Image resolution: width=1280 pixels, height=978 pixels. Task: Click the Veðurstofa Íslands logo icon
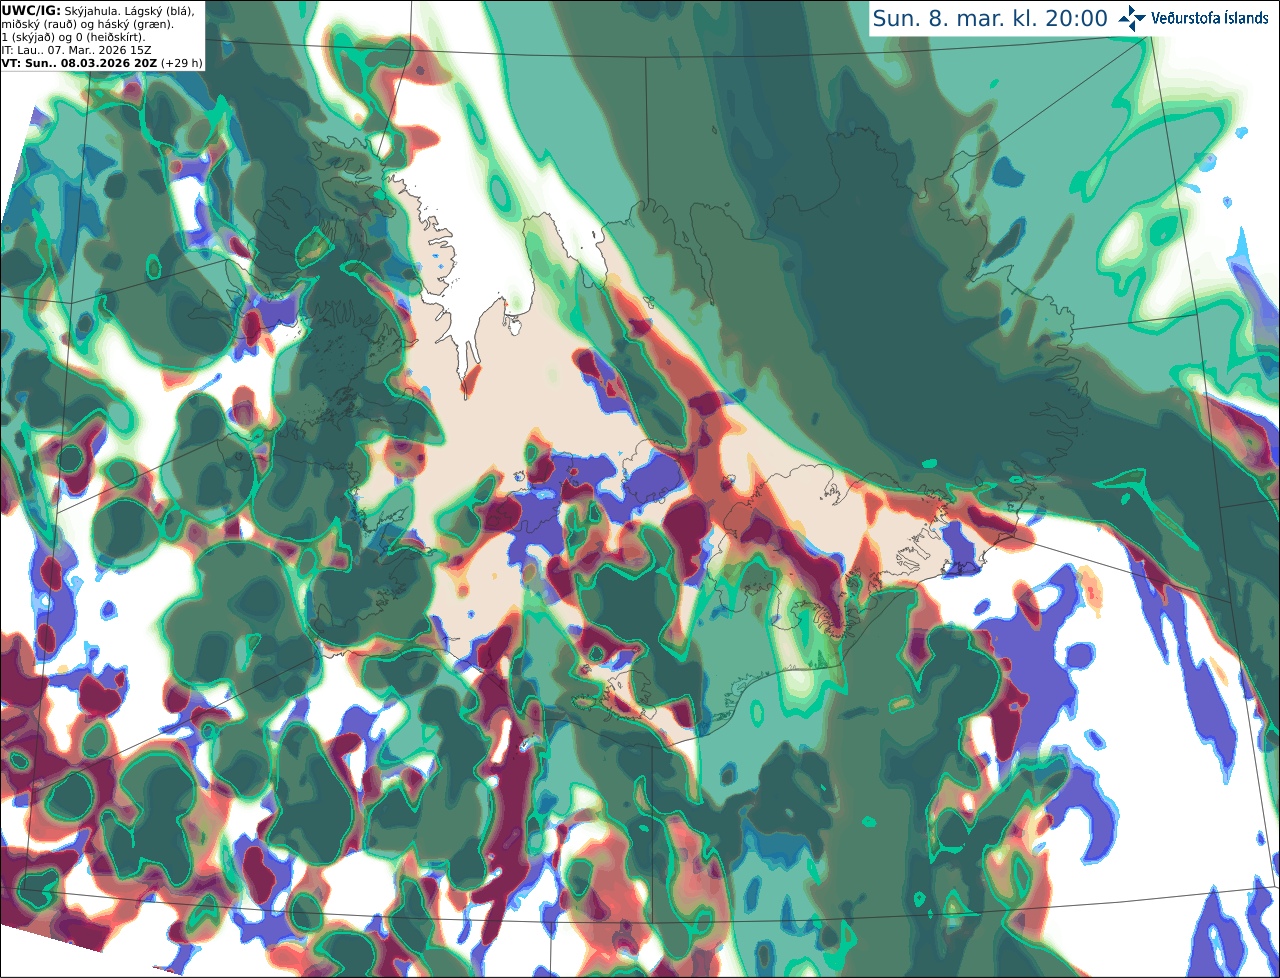point(1132,18)
